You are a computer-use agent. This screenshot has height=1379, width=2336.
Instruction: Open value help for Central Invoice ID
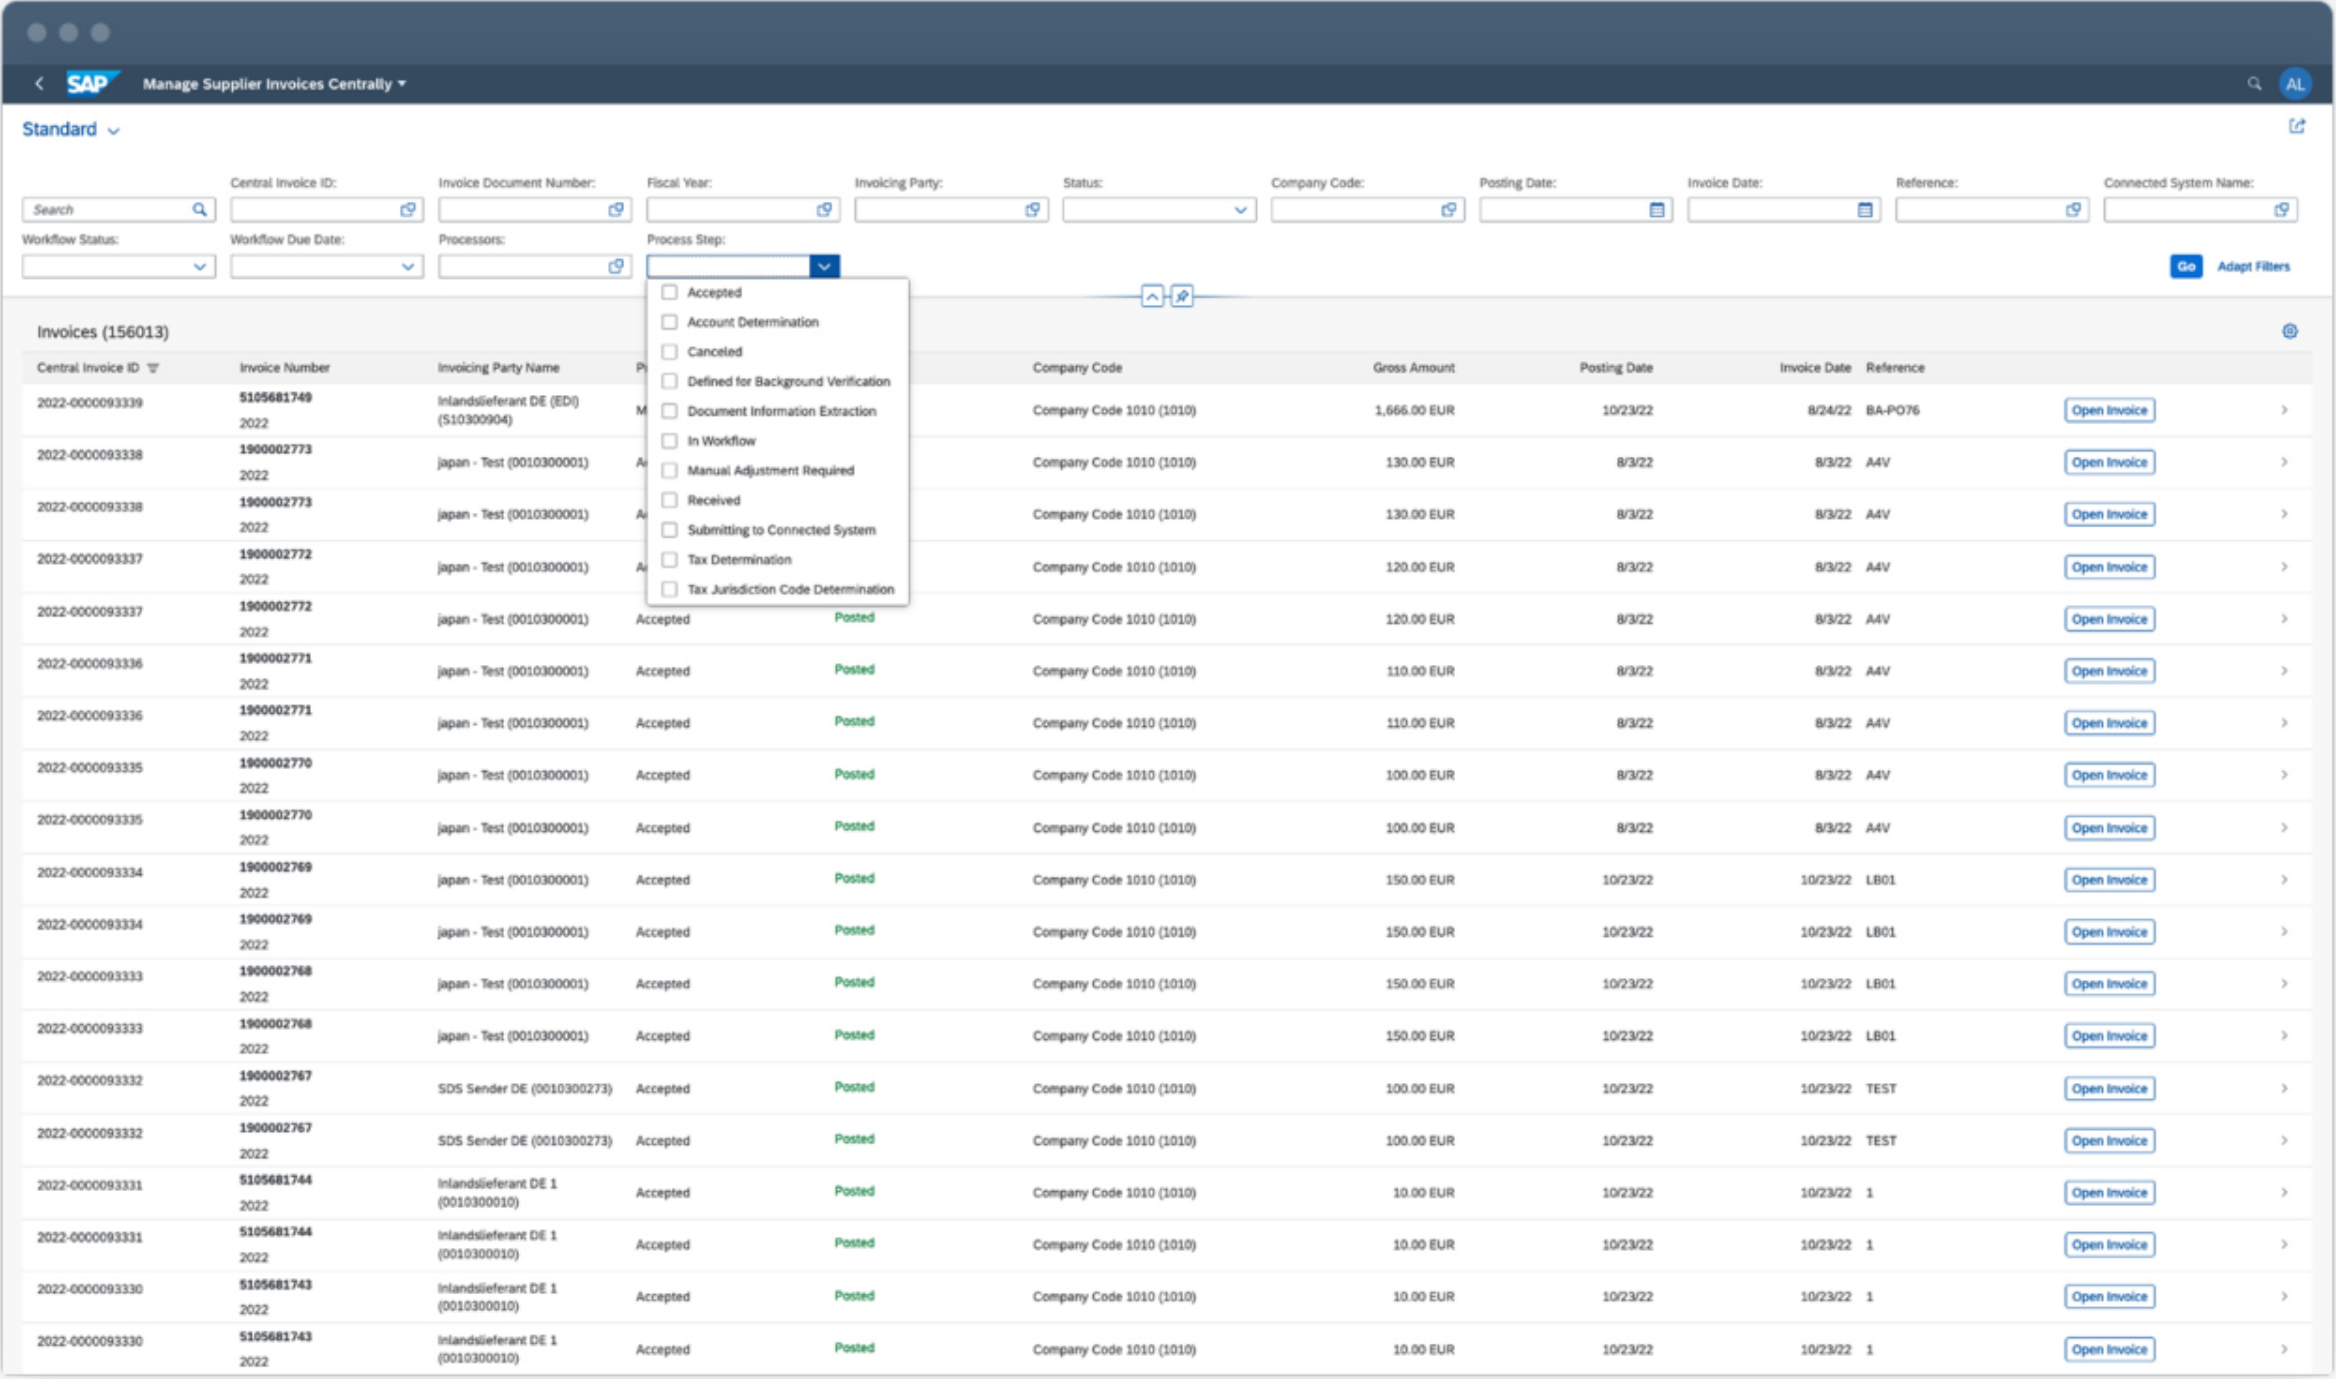408,210
